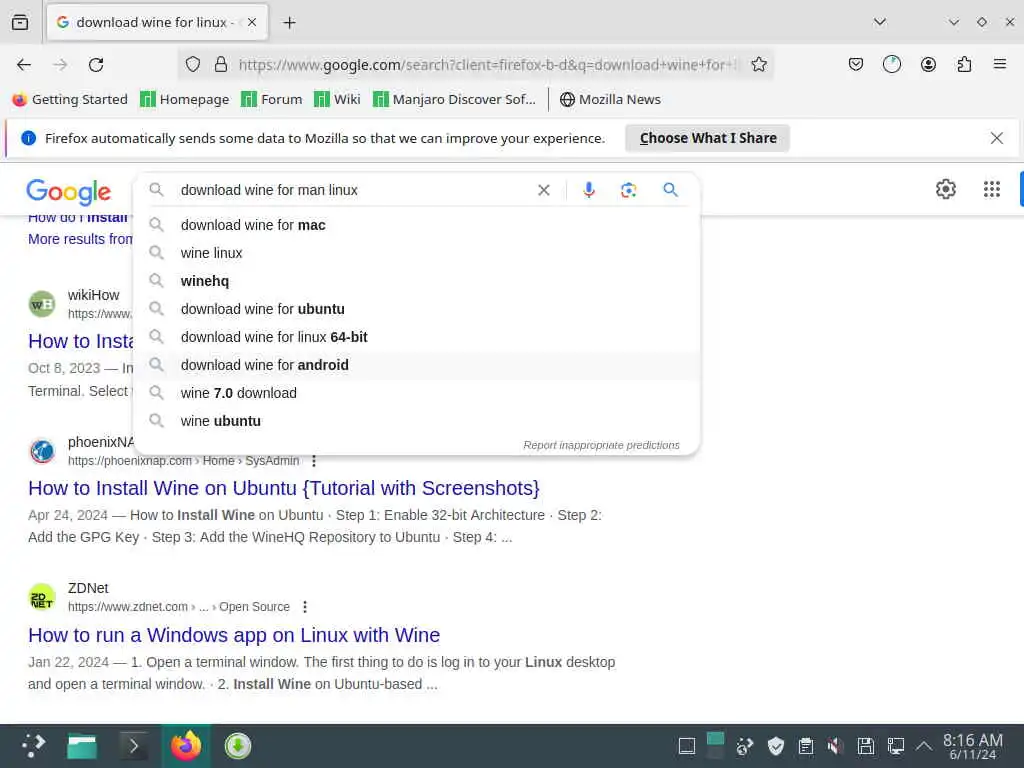Click the Google logo
Screen dimensions: 1024x768
[69, 191]
